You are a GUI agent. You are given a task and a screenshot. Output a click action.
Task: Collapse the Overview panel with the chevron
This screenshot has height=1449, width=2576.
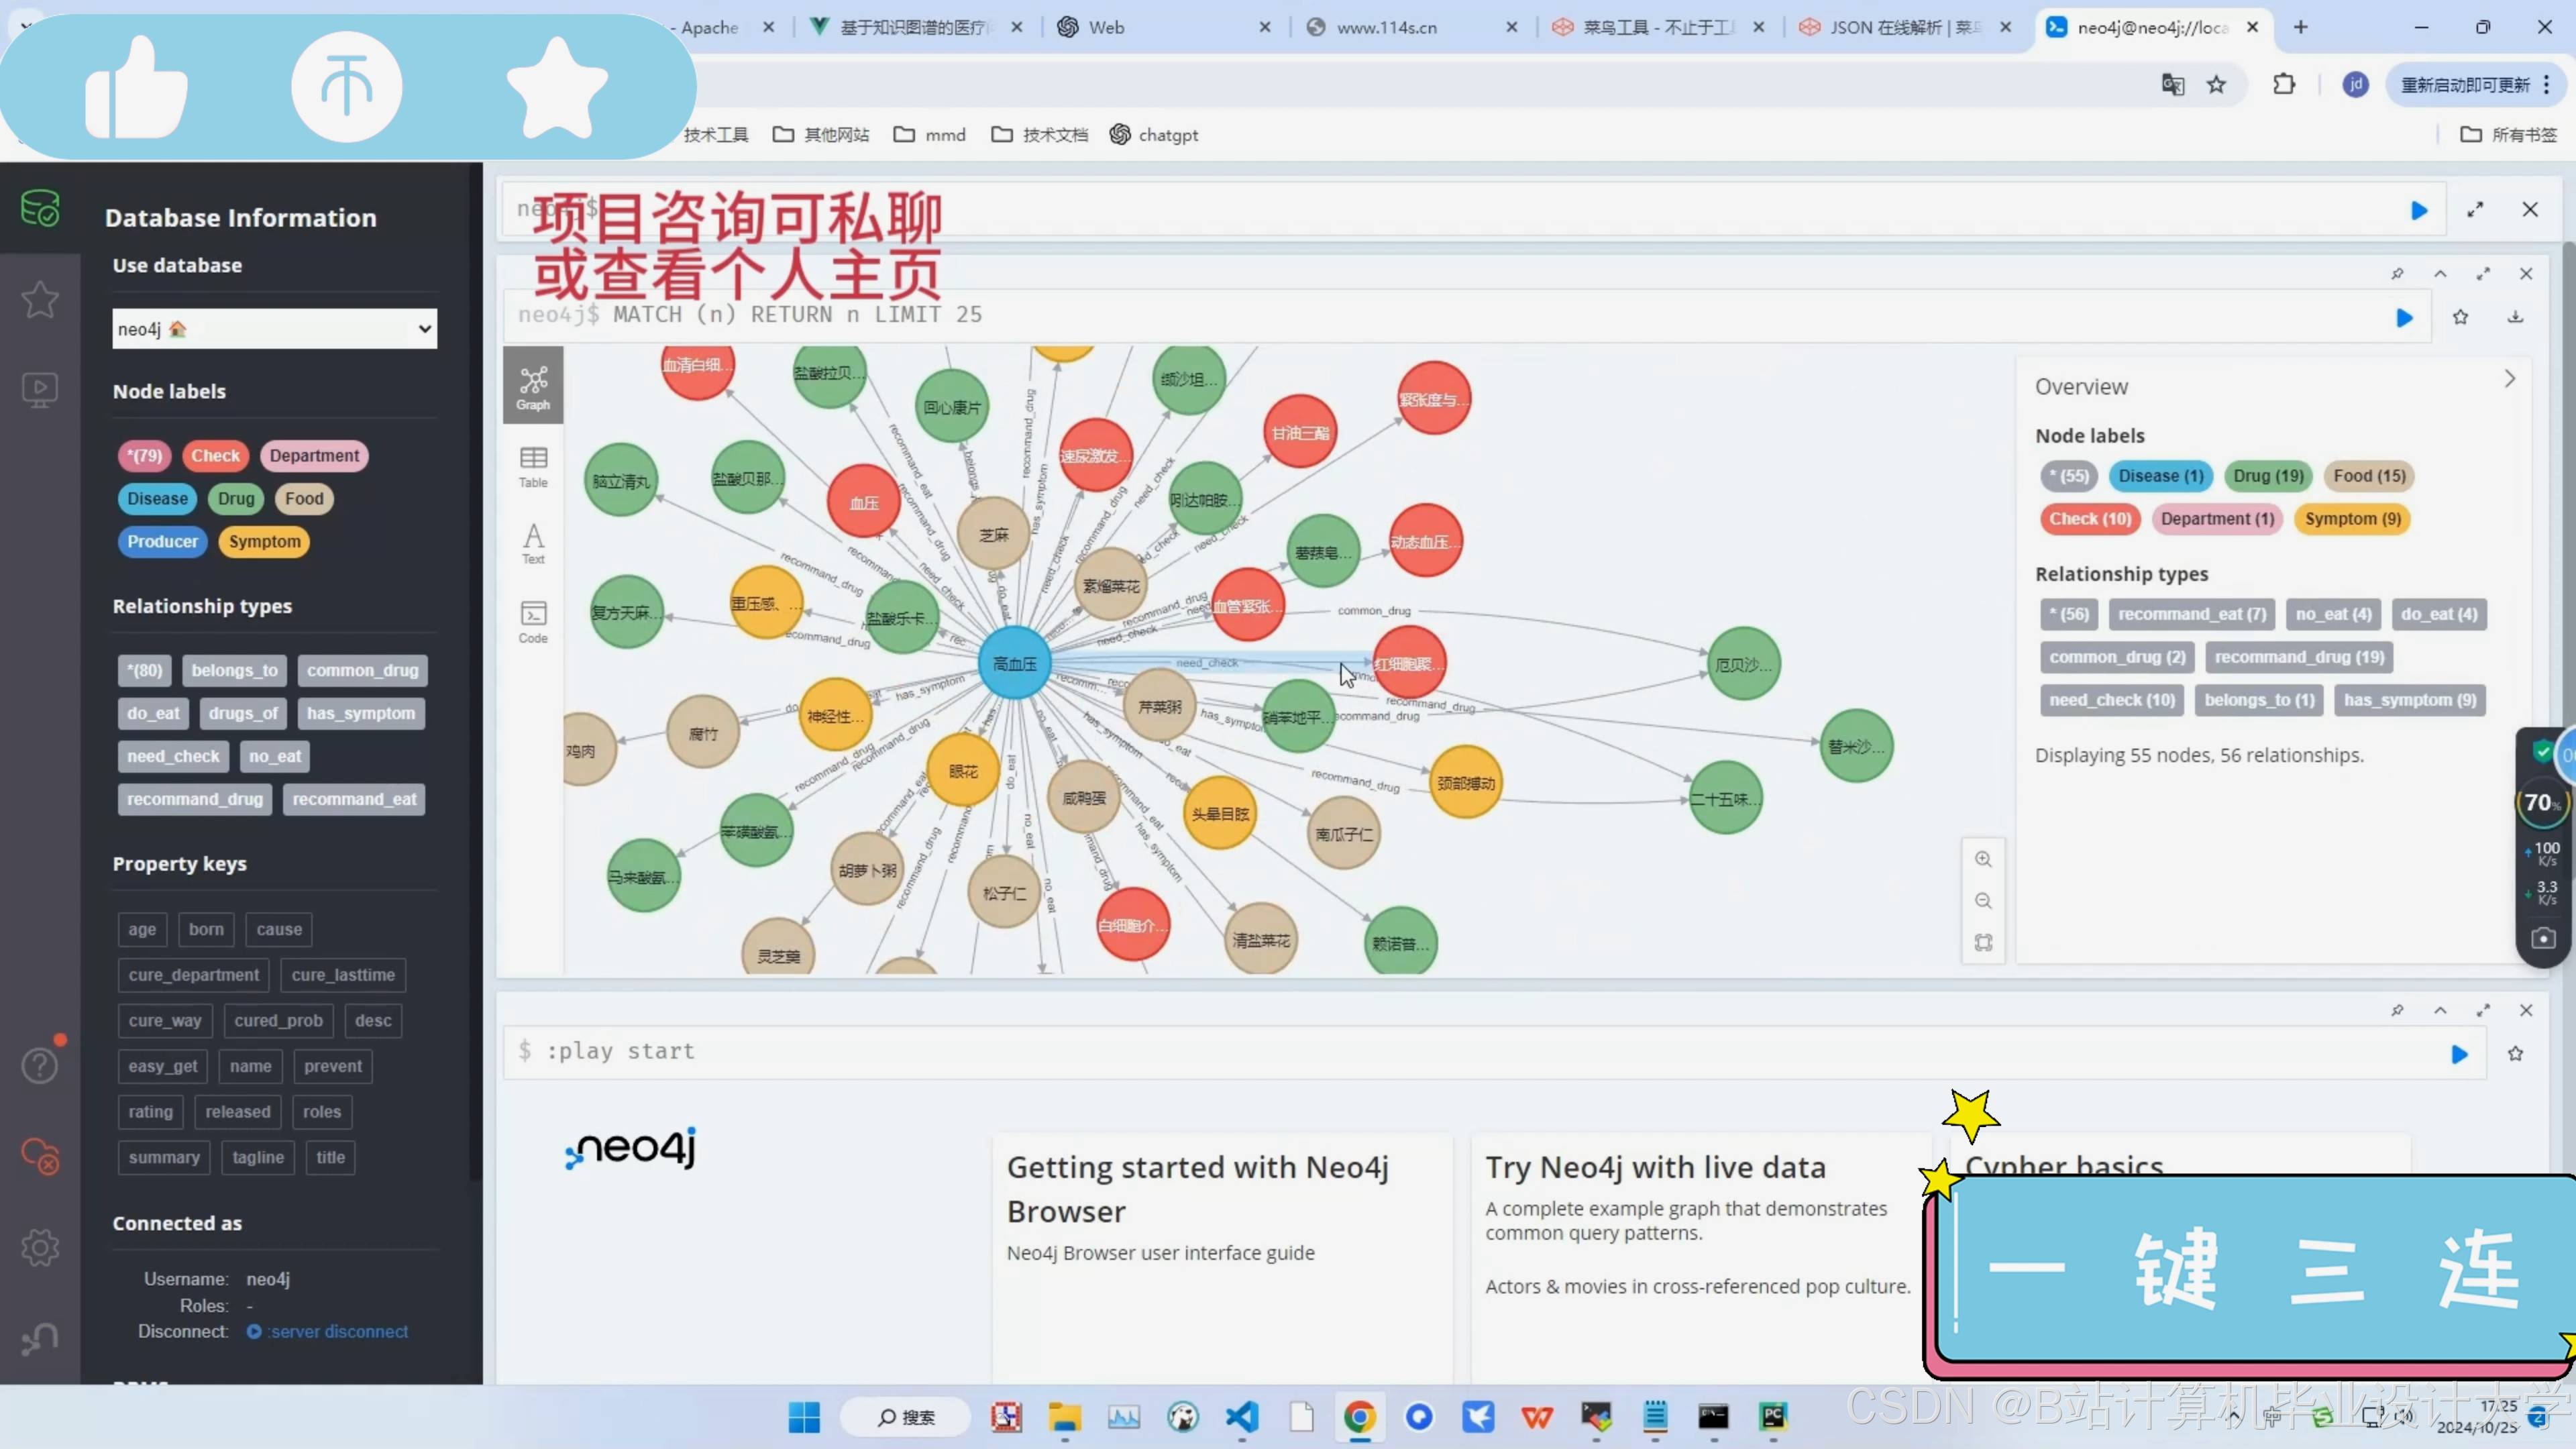pyautogui.click(x=2509, y=379)
